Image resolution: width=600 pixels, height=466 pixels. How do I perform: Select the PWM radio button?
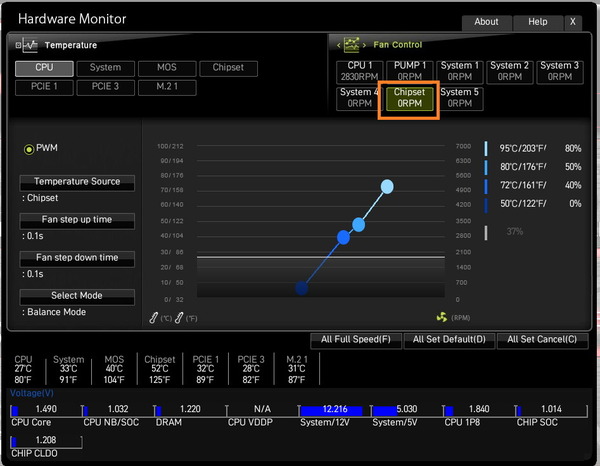click(x=29, y=149)
